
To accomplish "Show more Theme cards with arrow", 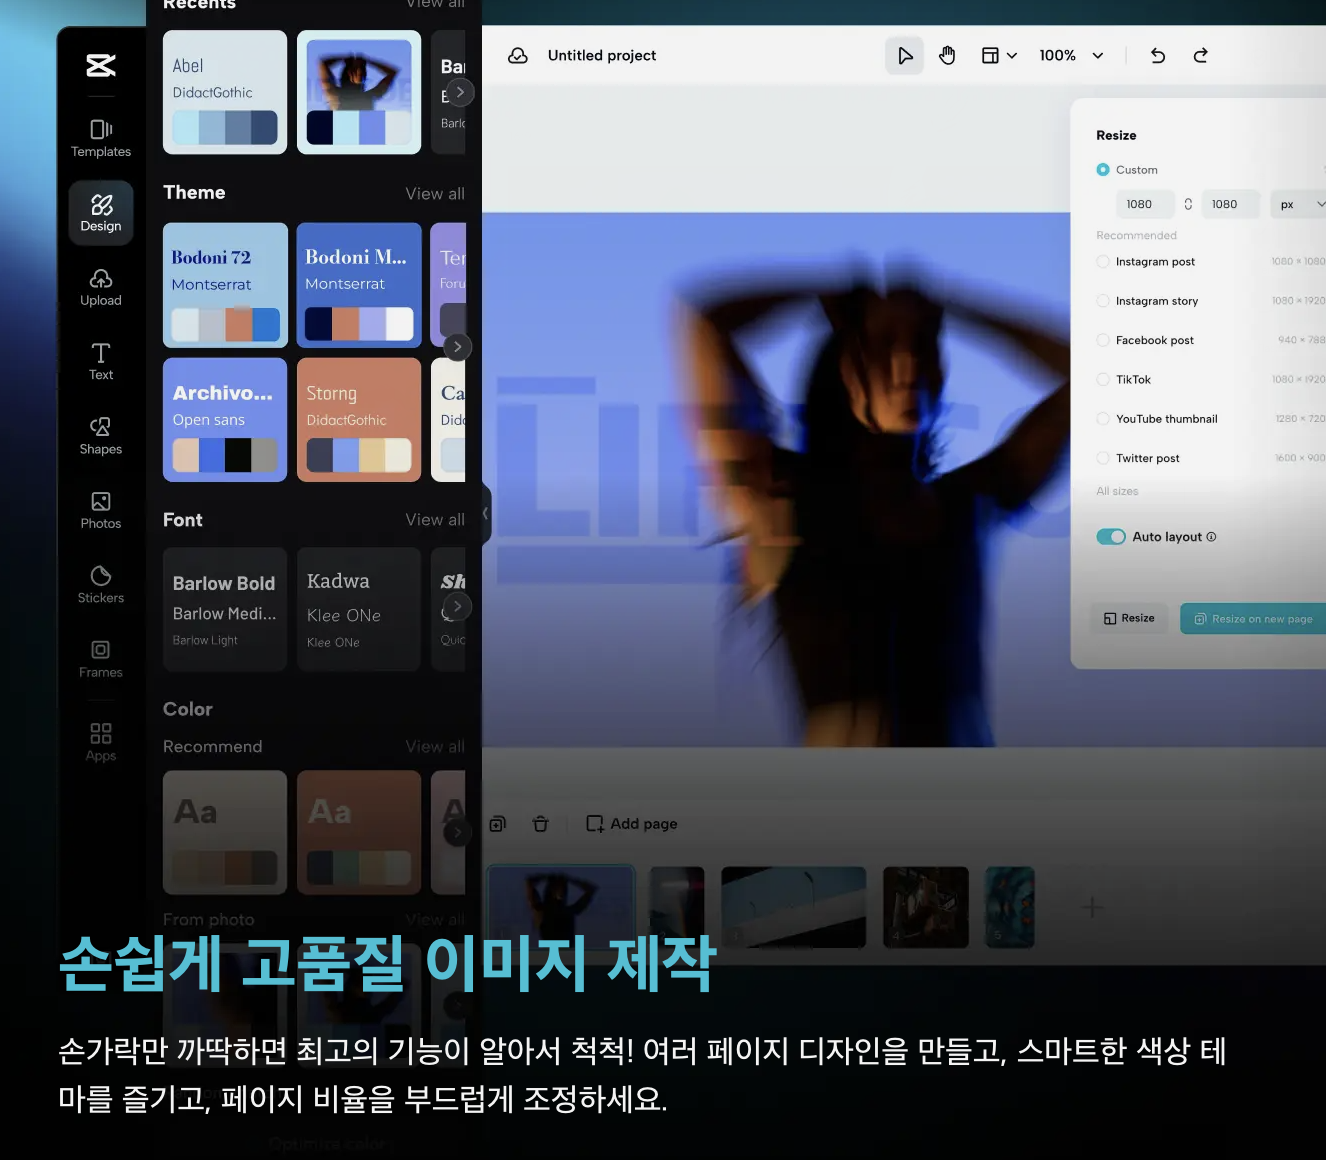I will click(457, 347).
